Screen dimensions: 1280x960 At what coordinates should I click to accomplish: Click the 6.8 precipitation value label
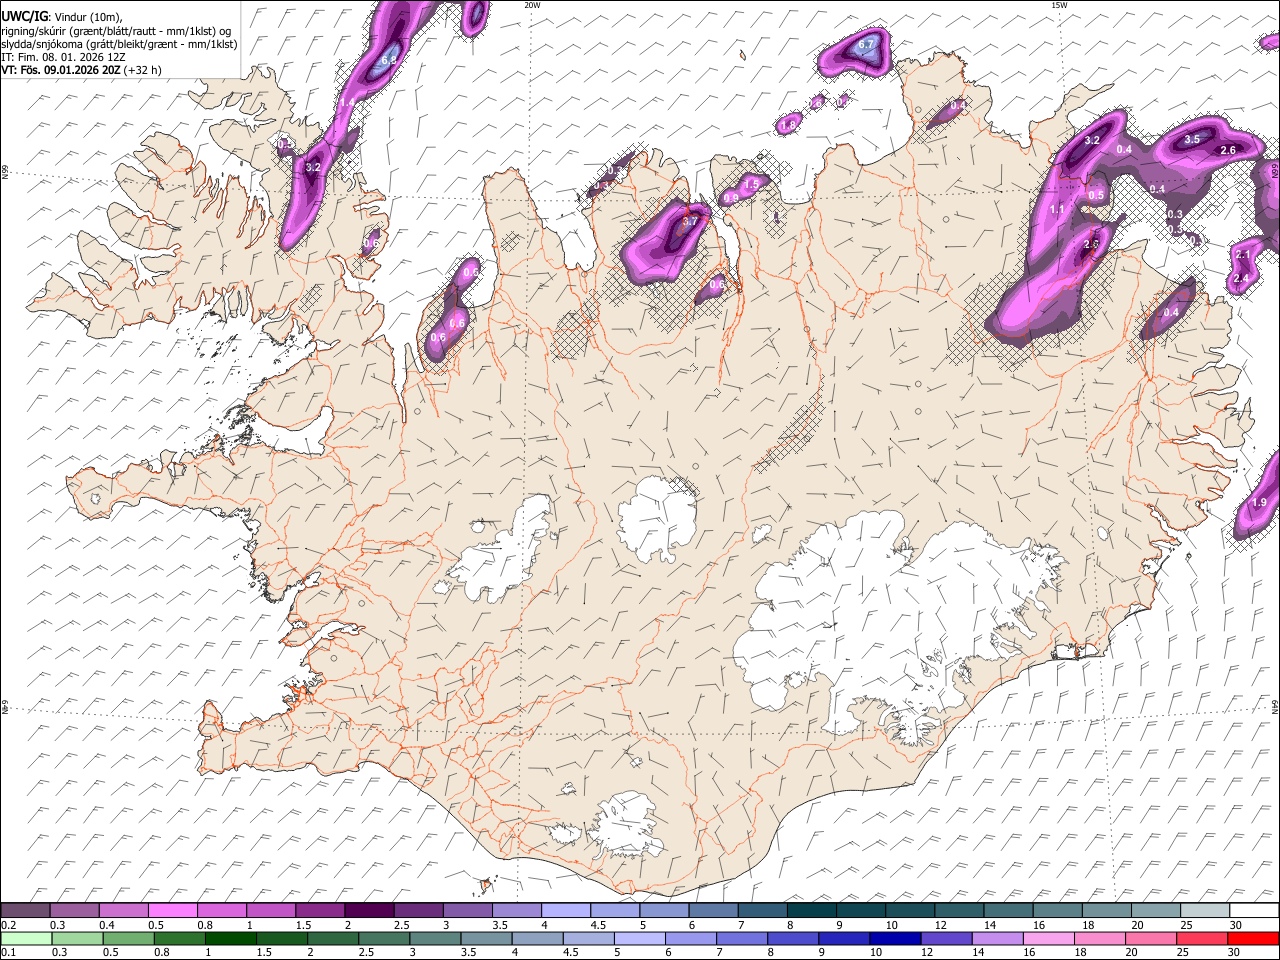[x=389, y=61]
